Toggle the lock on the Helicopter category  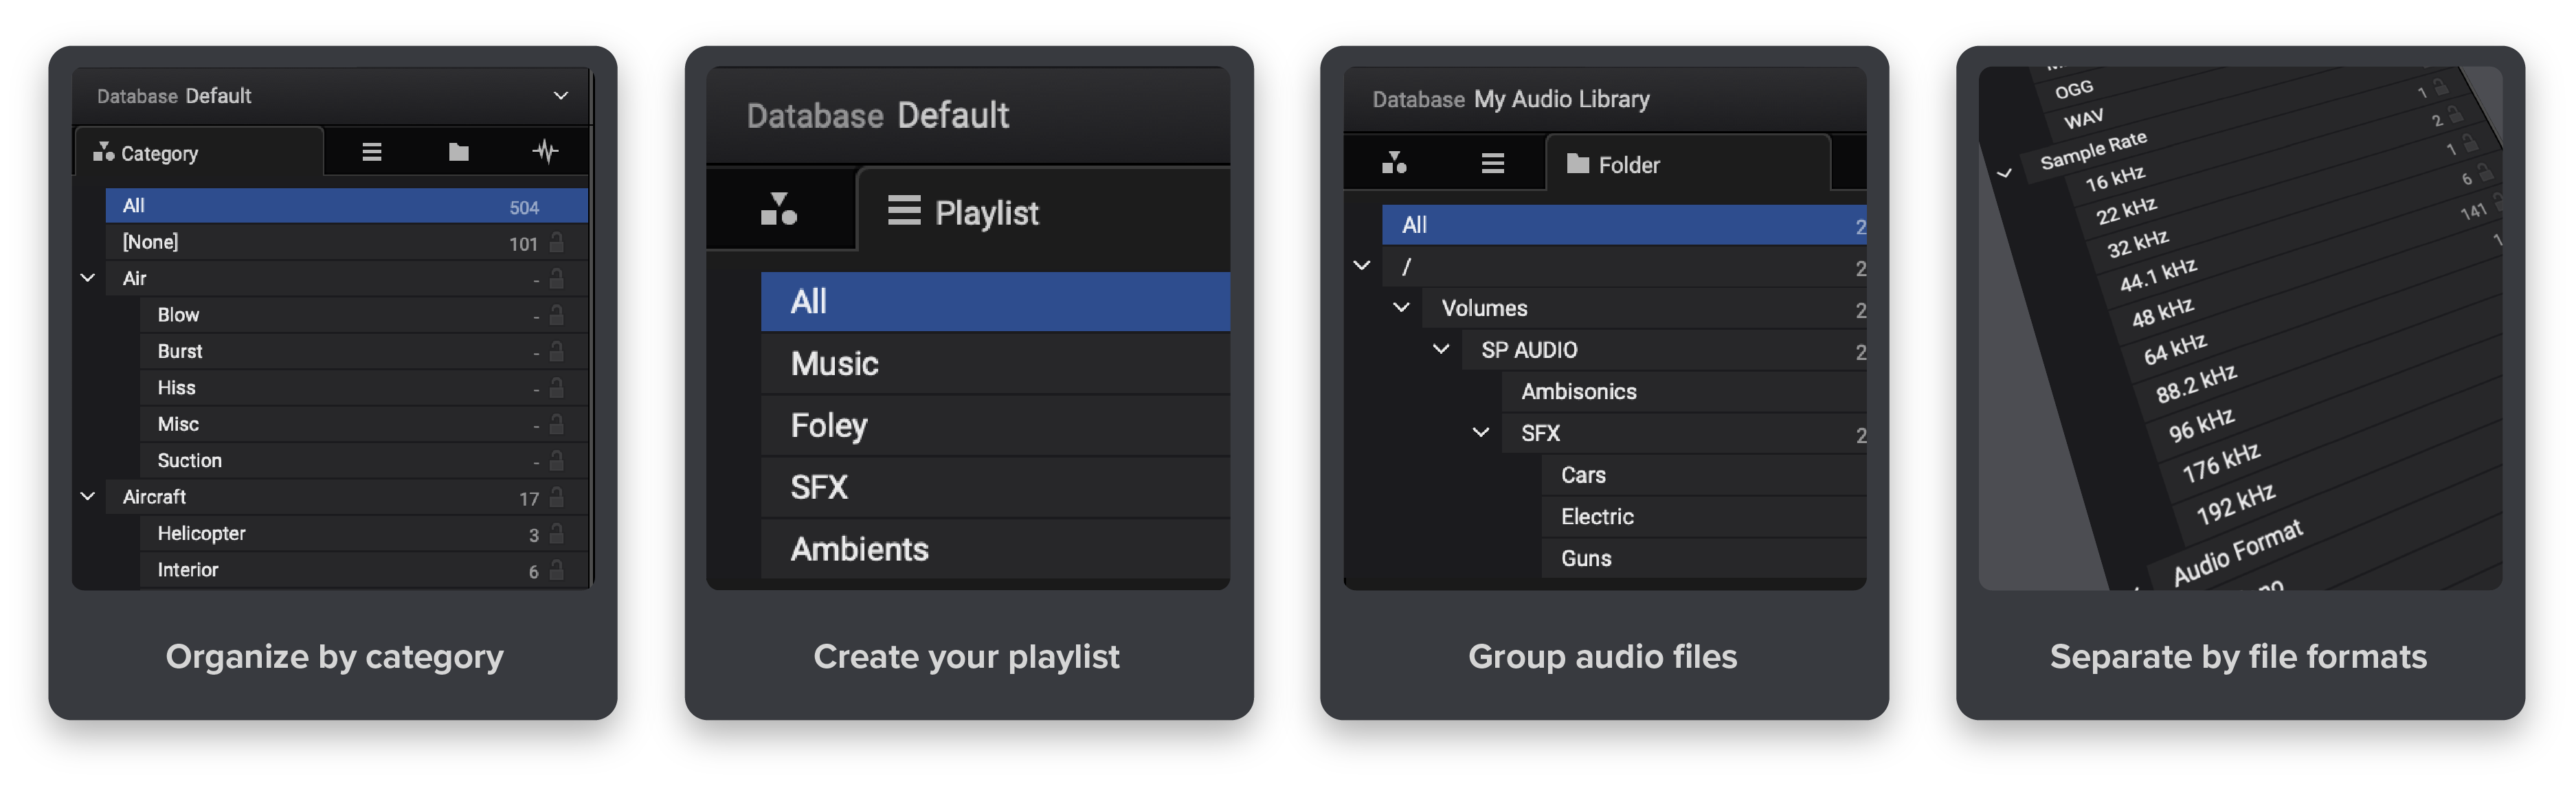pos(558,533)
